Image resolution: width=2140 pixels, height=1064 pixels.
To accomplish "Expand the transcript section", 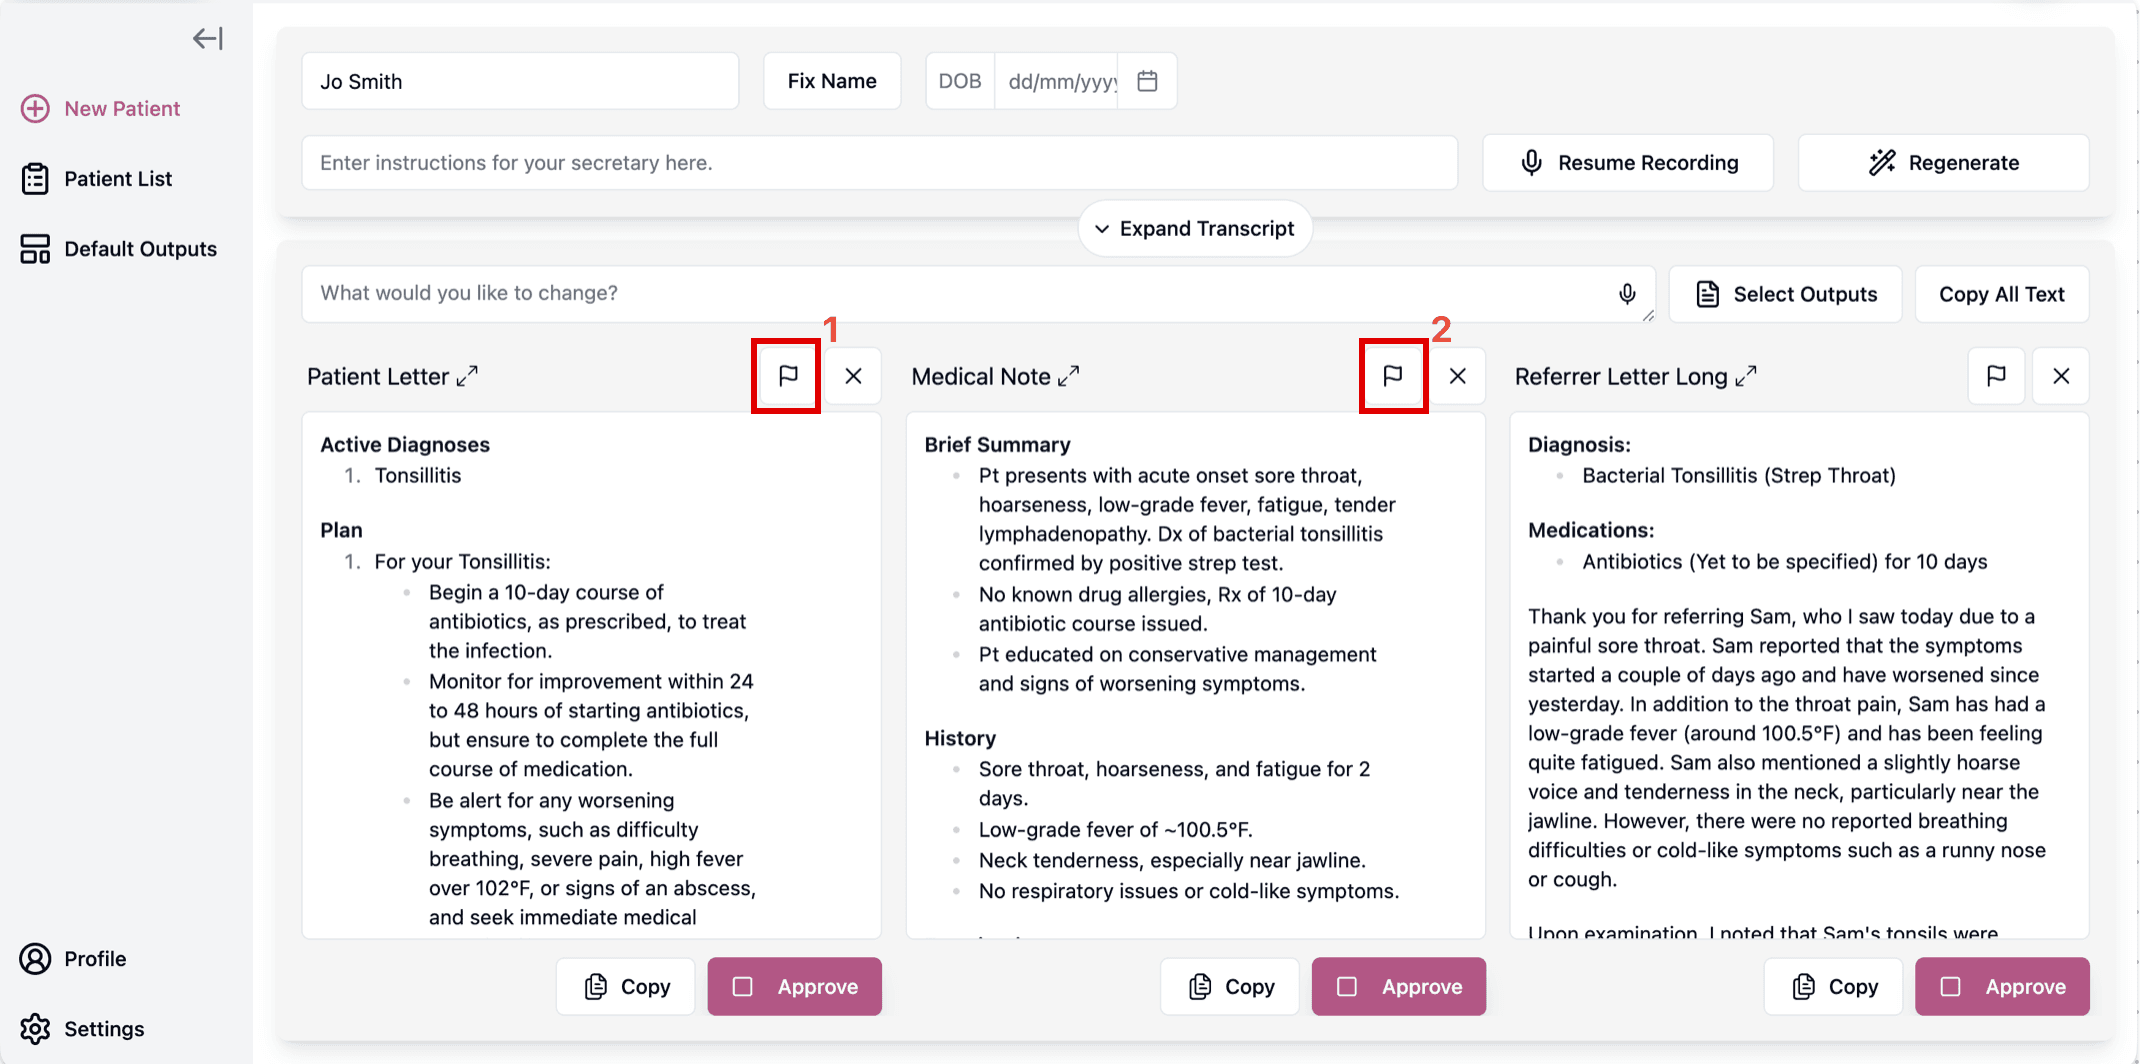I will 1195,229.
